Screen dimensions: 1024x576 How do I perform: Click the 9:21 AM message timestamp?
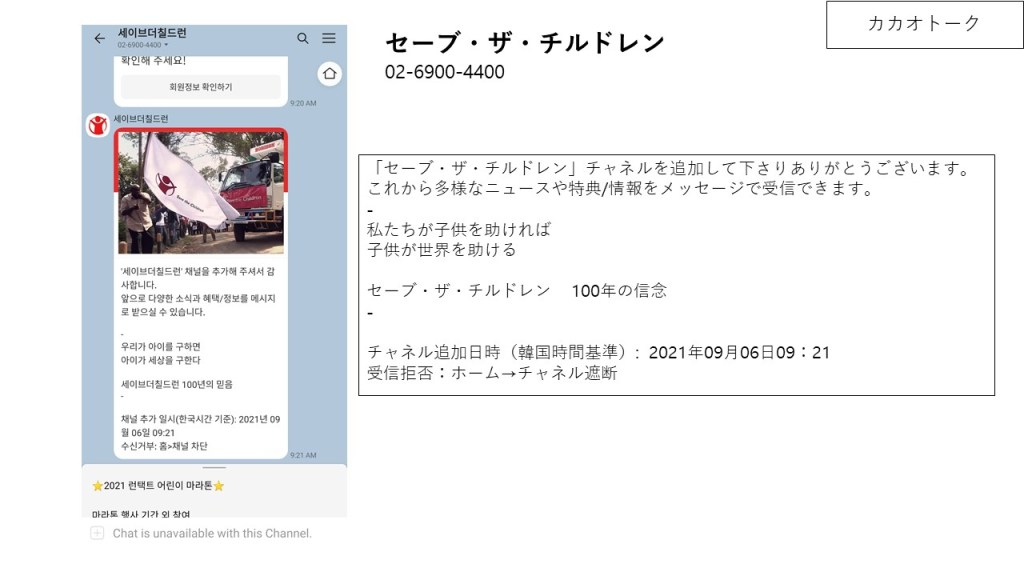click(303, 455)
